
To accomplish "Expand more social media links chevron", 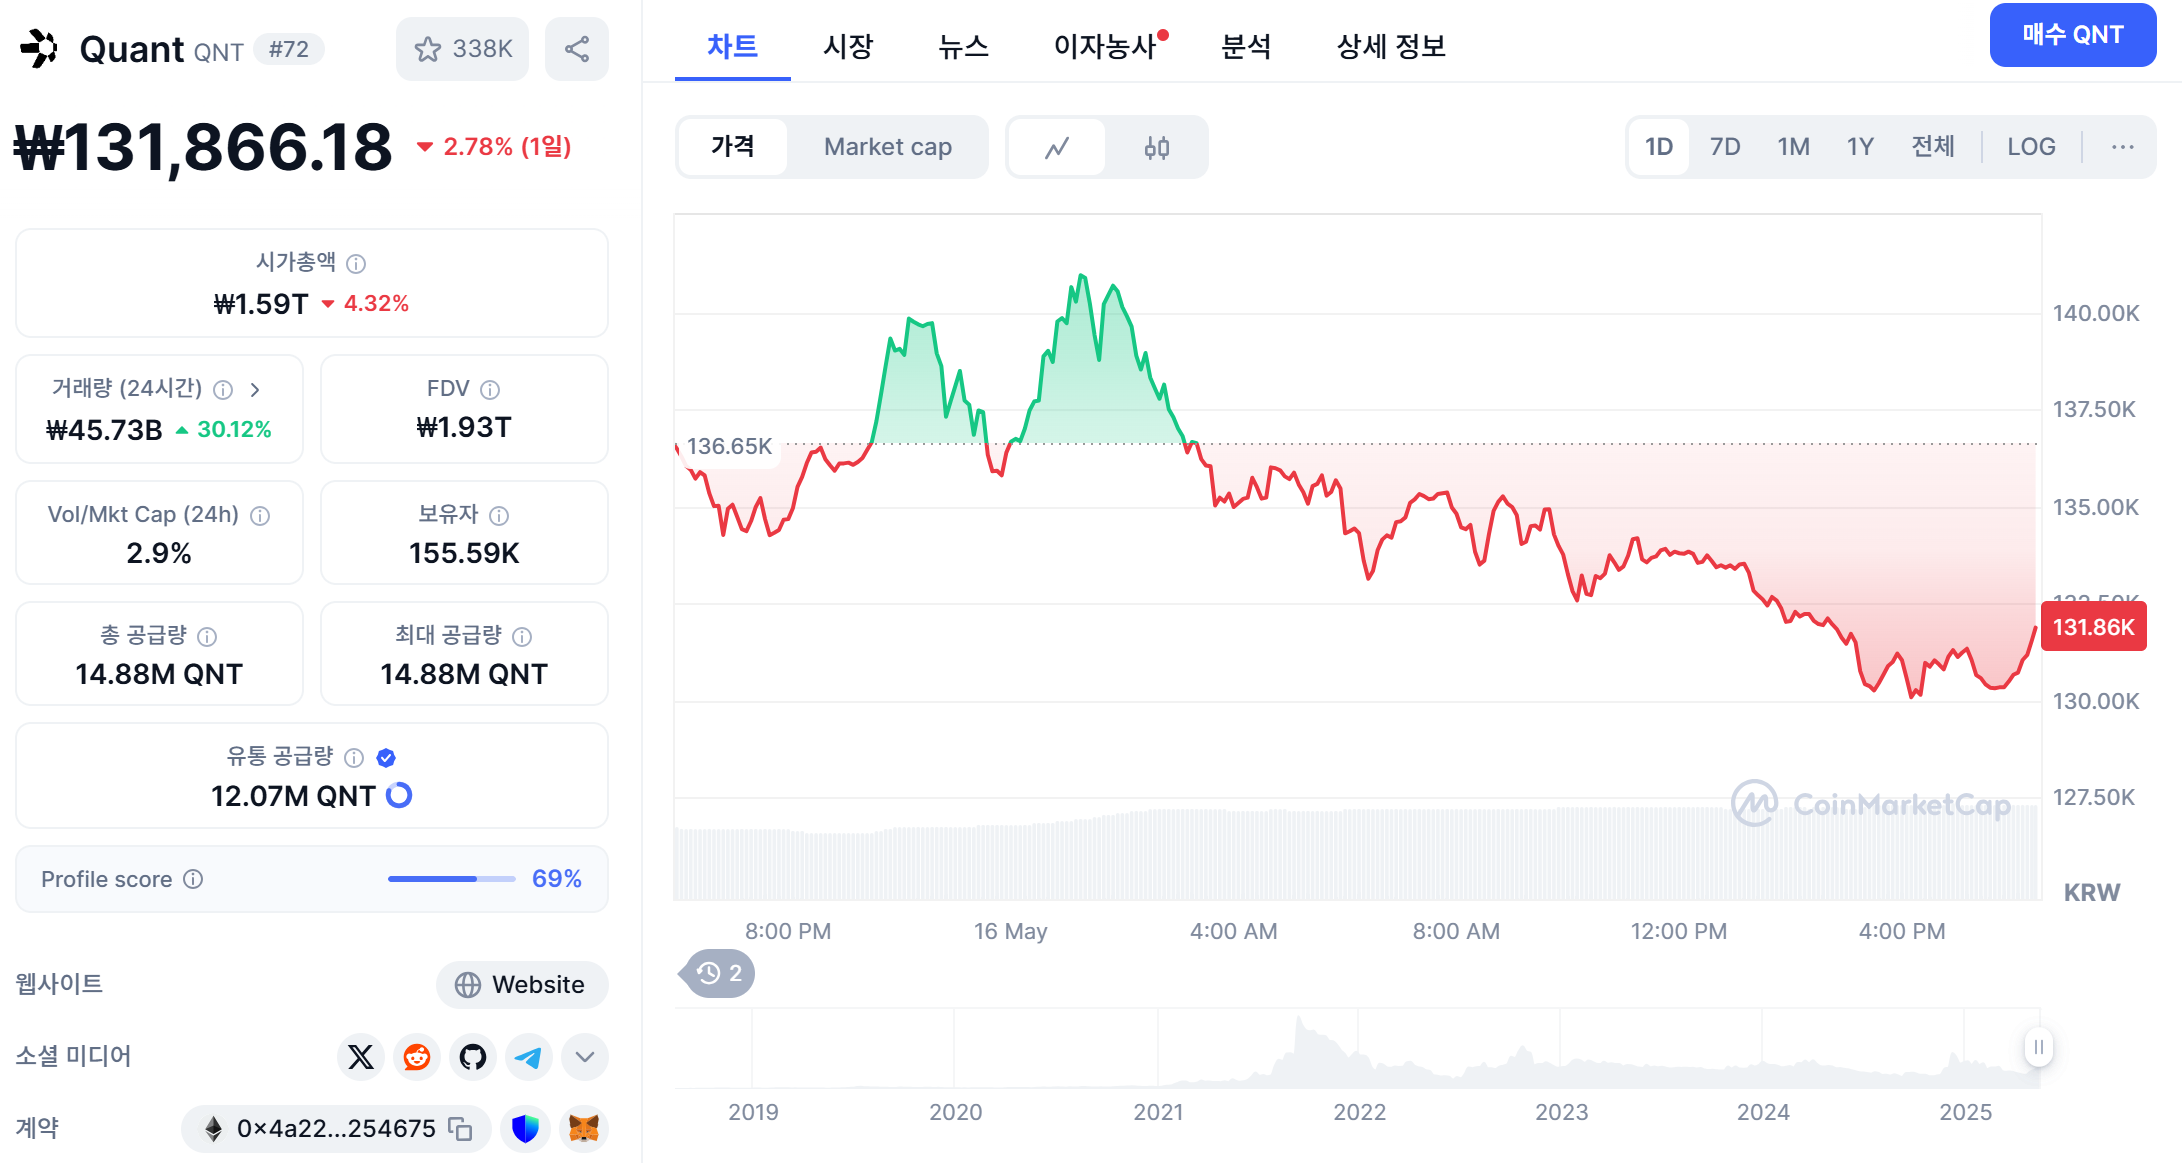I will [x=585, y=1057].
